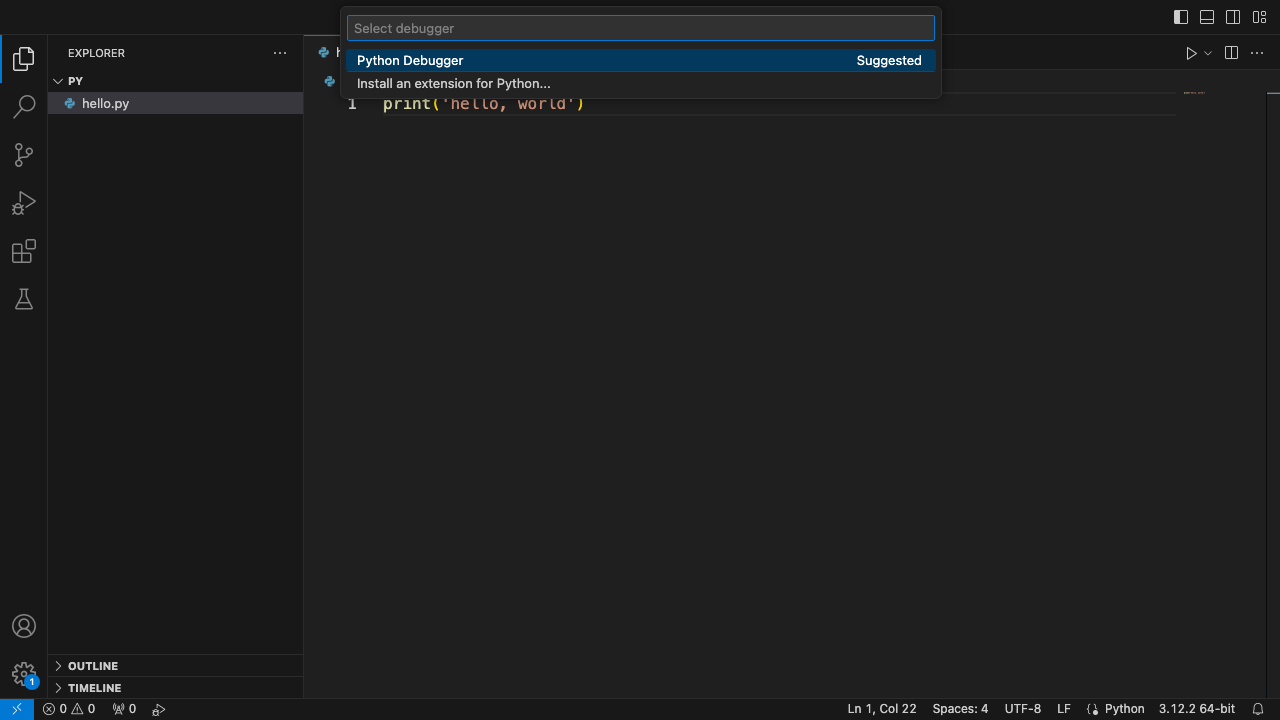Open remote window indicator in status bar
Image resolution: width=1280 pixels, height=720 pixels.
(17, 709)
